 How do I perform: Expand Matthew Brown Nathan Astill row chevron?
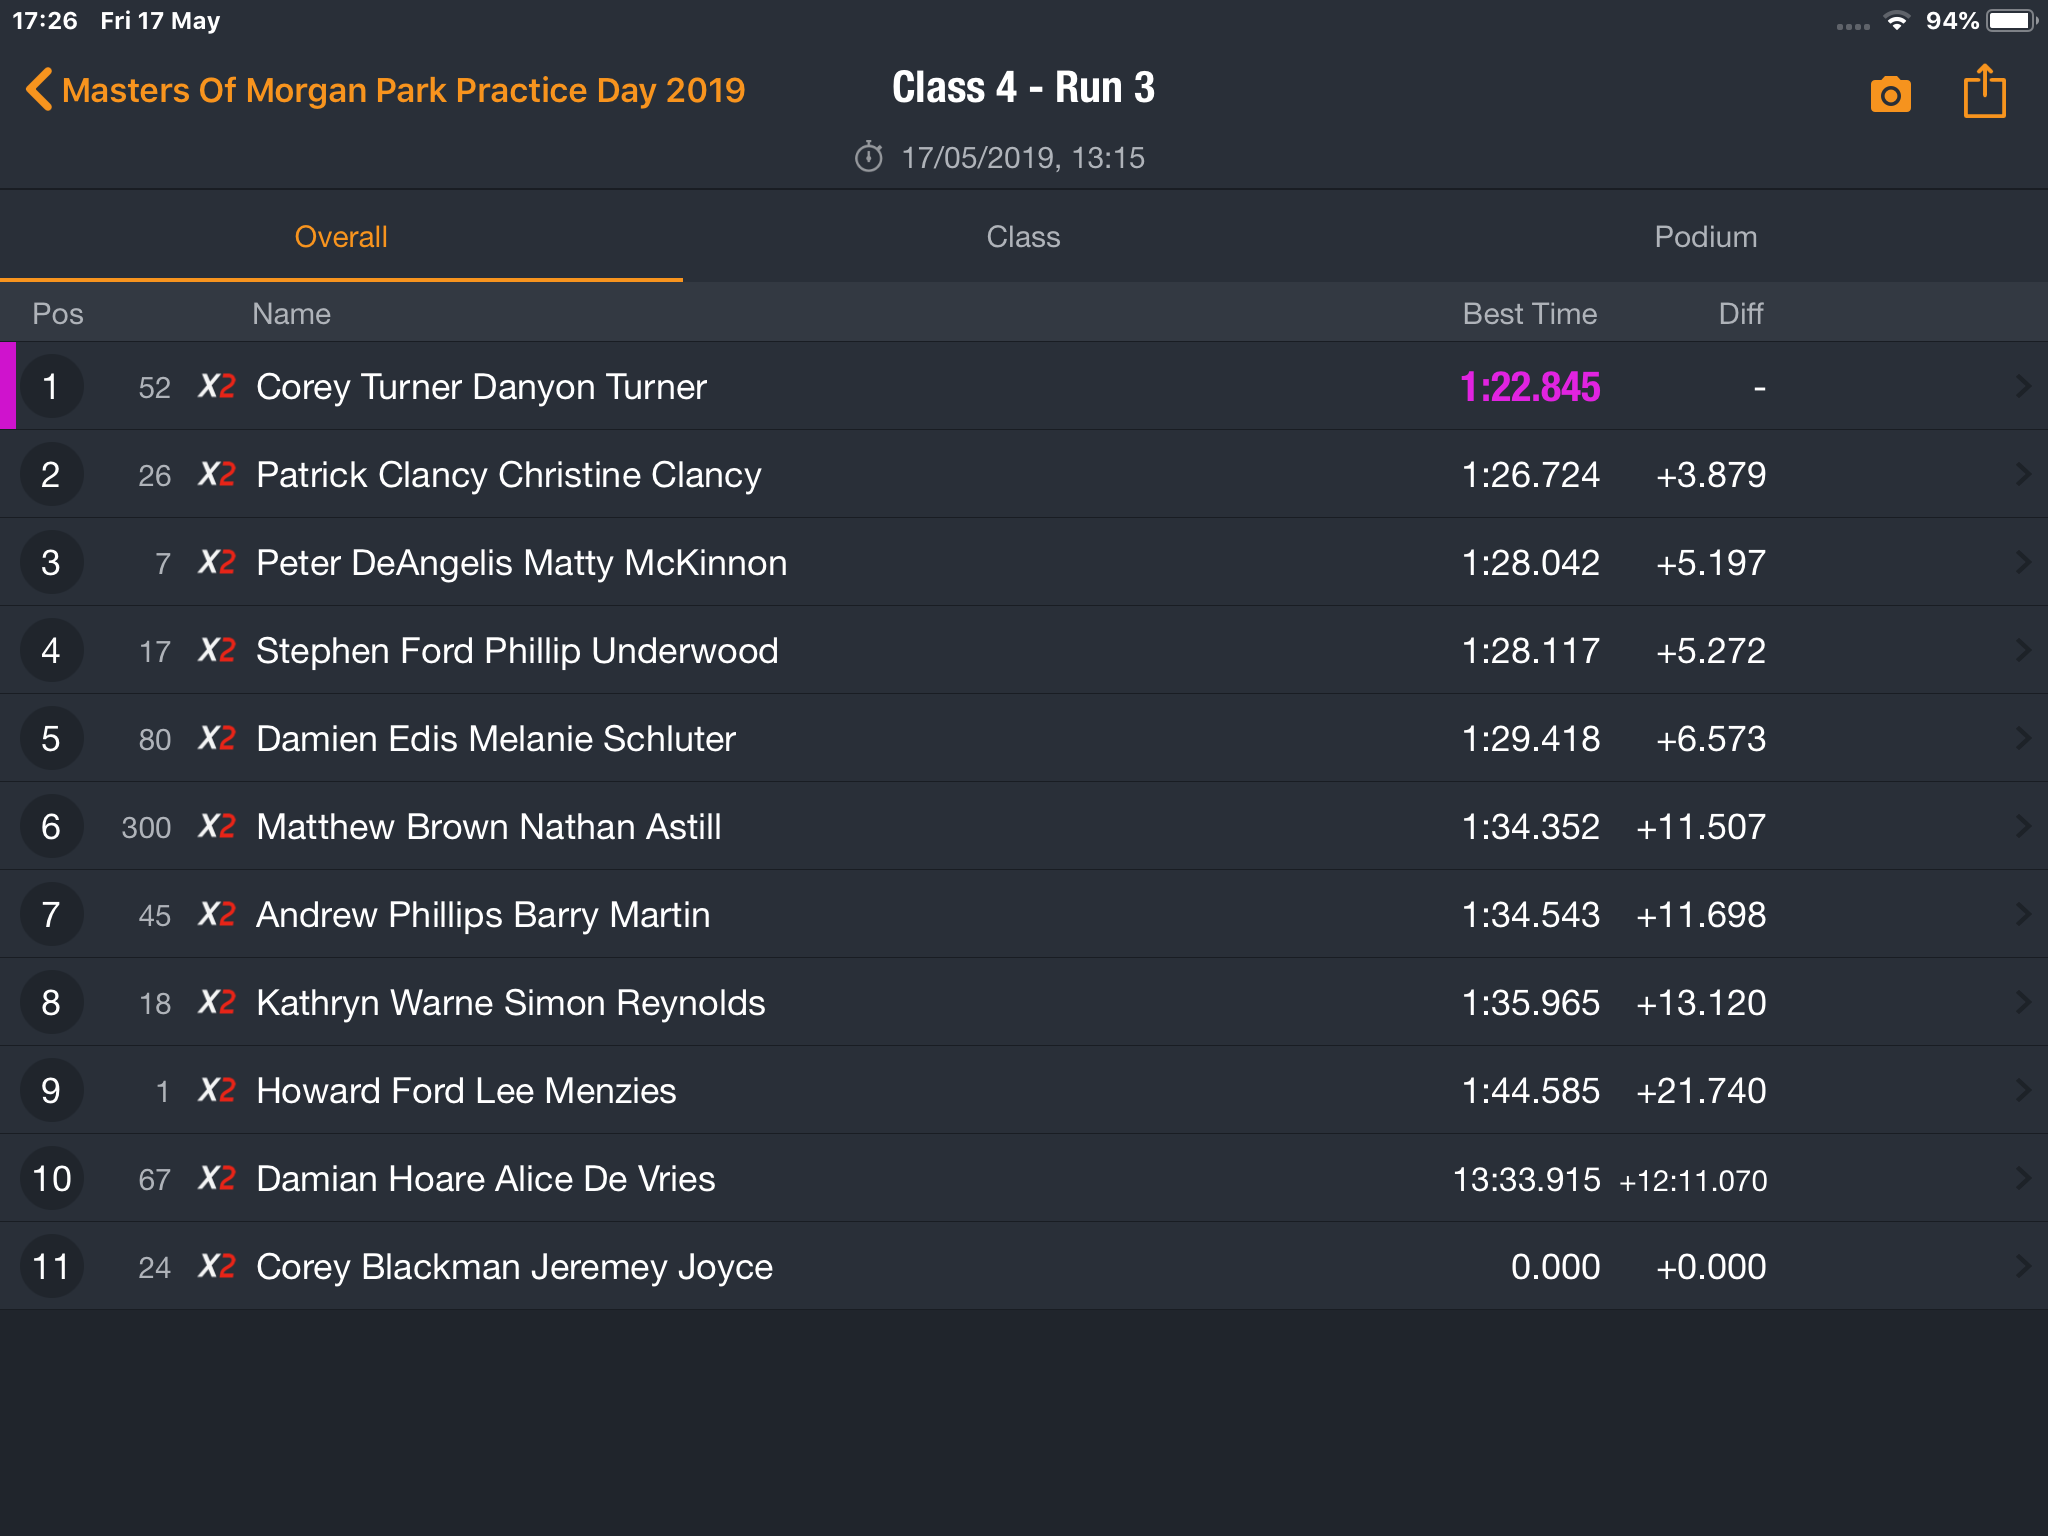coord(2022,826)
